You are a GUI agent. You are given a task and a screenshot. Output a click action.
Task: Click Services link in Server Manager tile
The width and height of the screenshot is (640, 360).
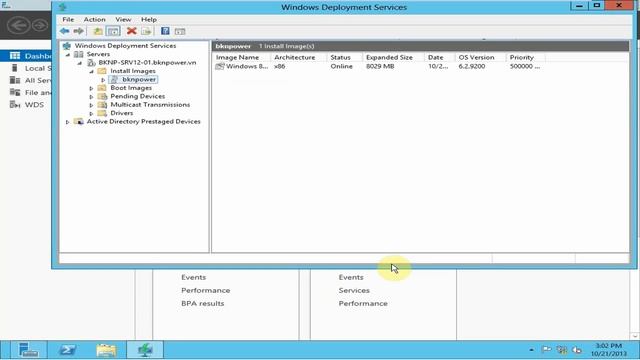pos(354,290)
